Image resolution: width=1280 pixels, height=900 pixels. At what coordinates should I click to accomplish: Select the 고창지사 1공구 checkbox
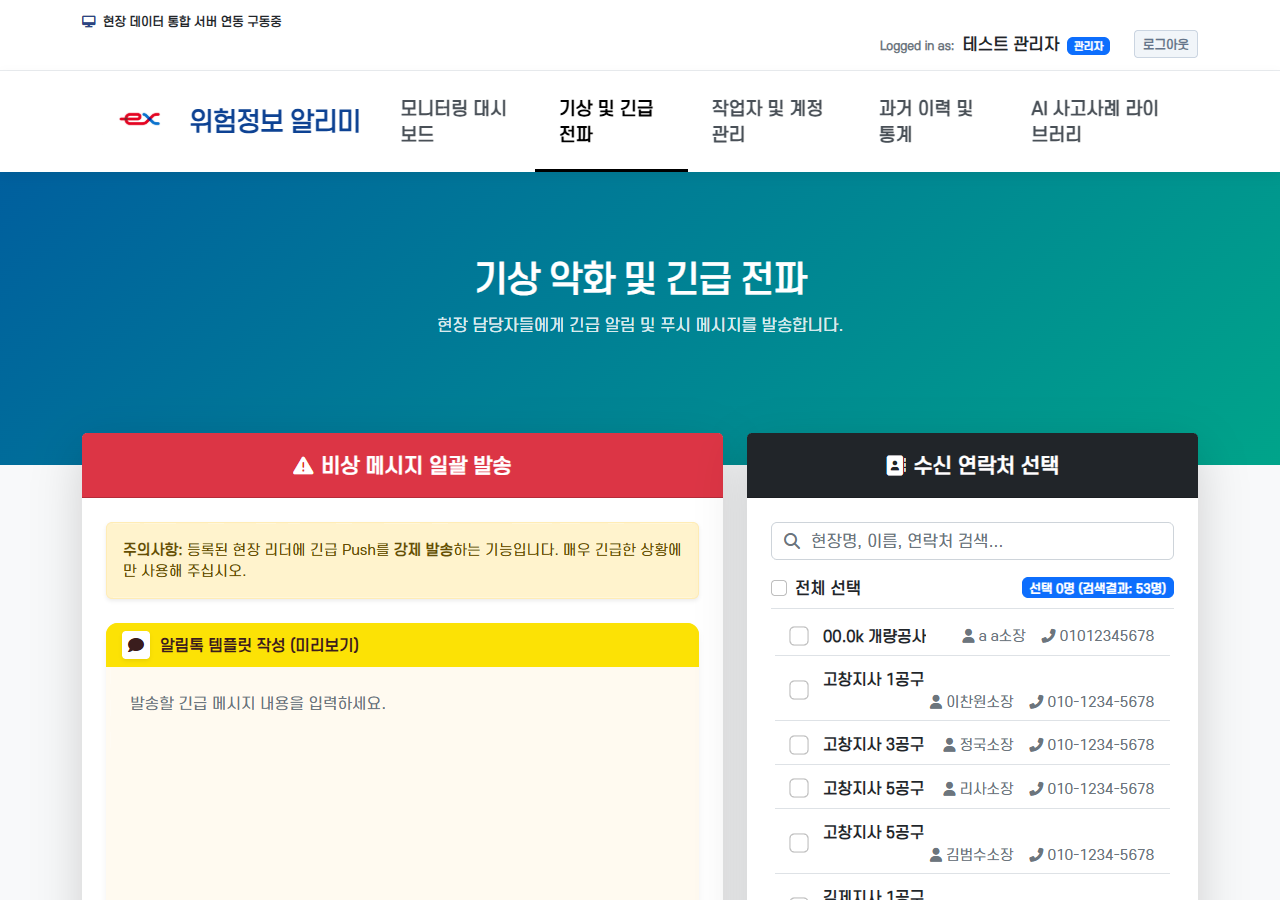(799, 690)
